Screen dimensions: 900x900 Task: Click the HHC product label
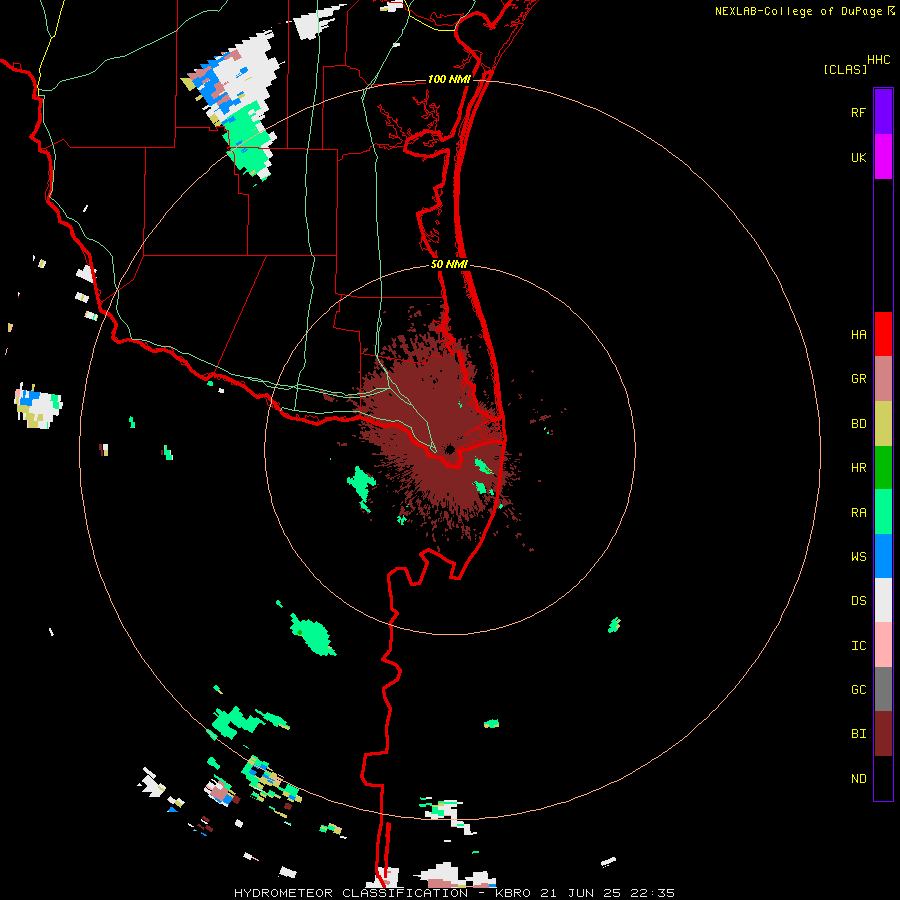tap(878, 60)
